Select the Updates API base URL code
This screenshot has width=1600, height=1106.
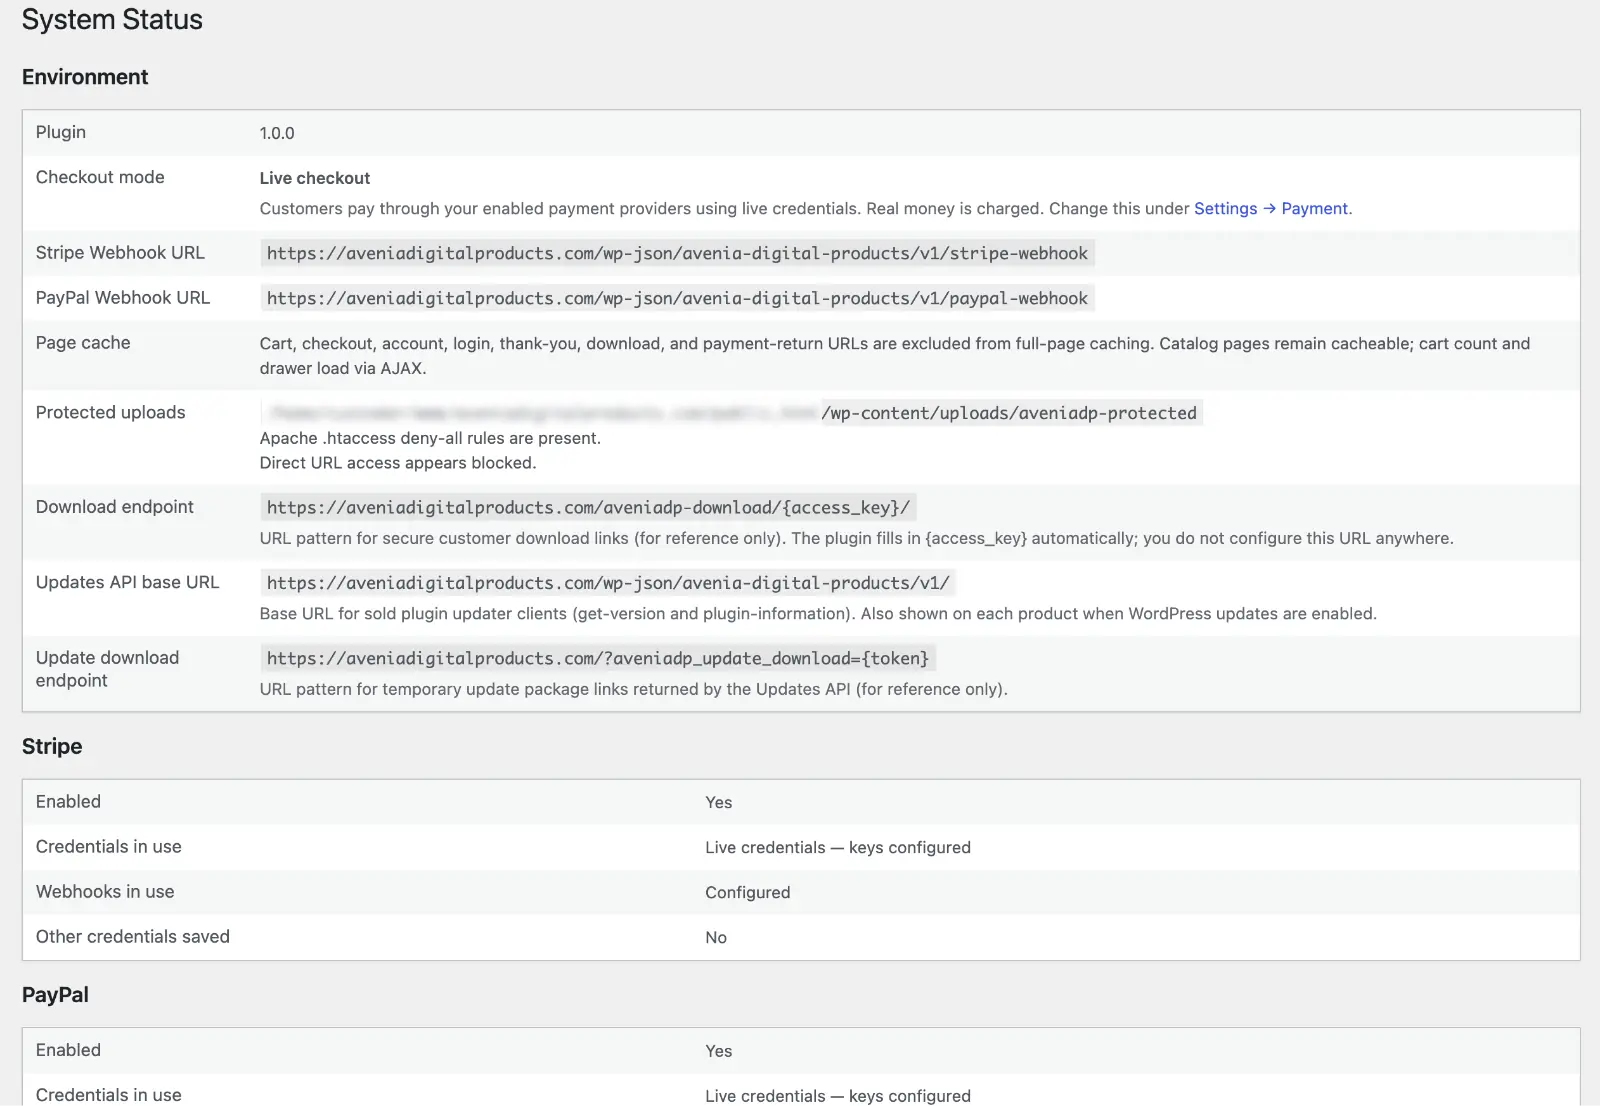[608, 582]
